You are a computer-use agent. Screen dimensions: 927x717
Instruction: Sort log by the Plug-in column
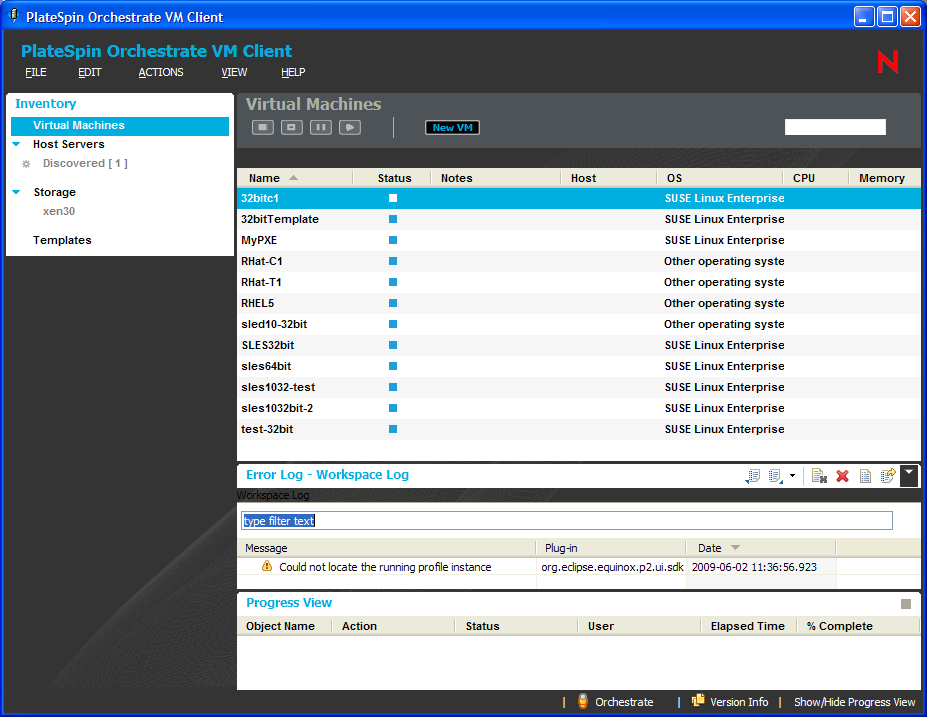(611, 548)
